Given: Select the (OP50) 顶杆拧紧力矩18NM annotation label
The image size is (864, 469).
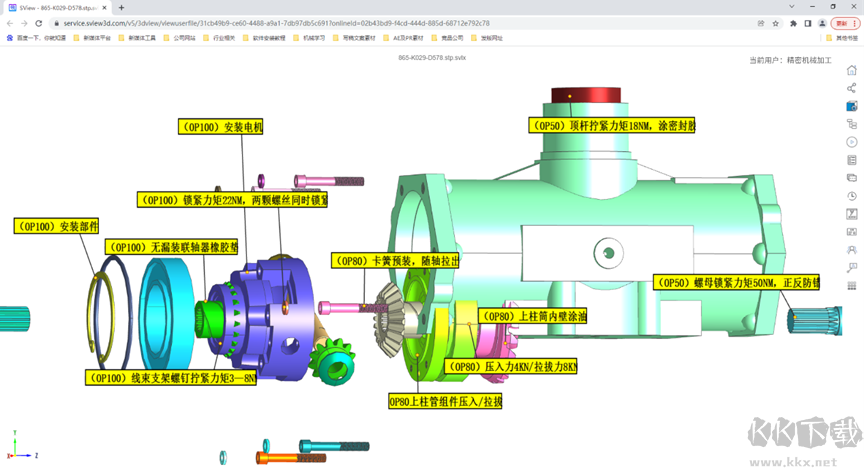Looking at the screenshot, I should click(x=612, y=126).
